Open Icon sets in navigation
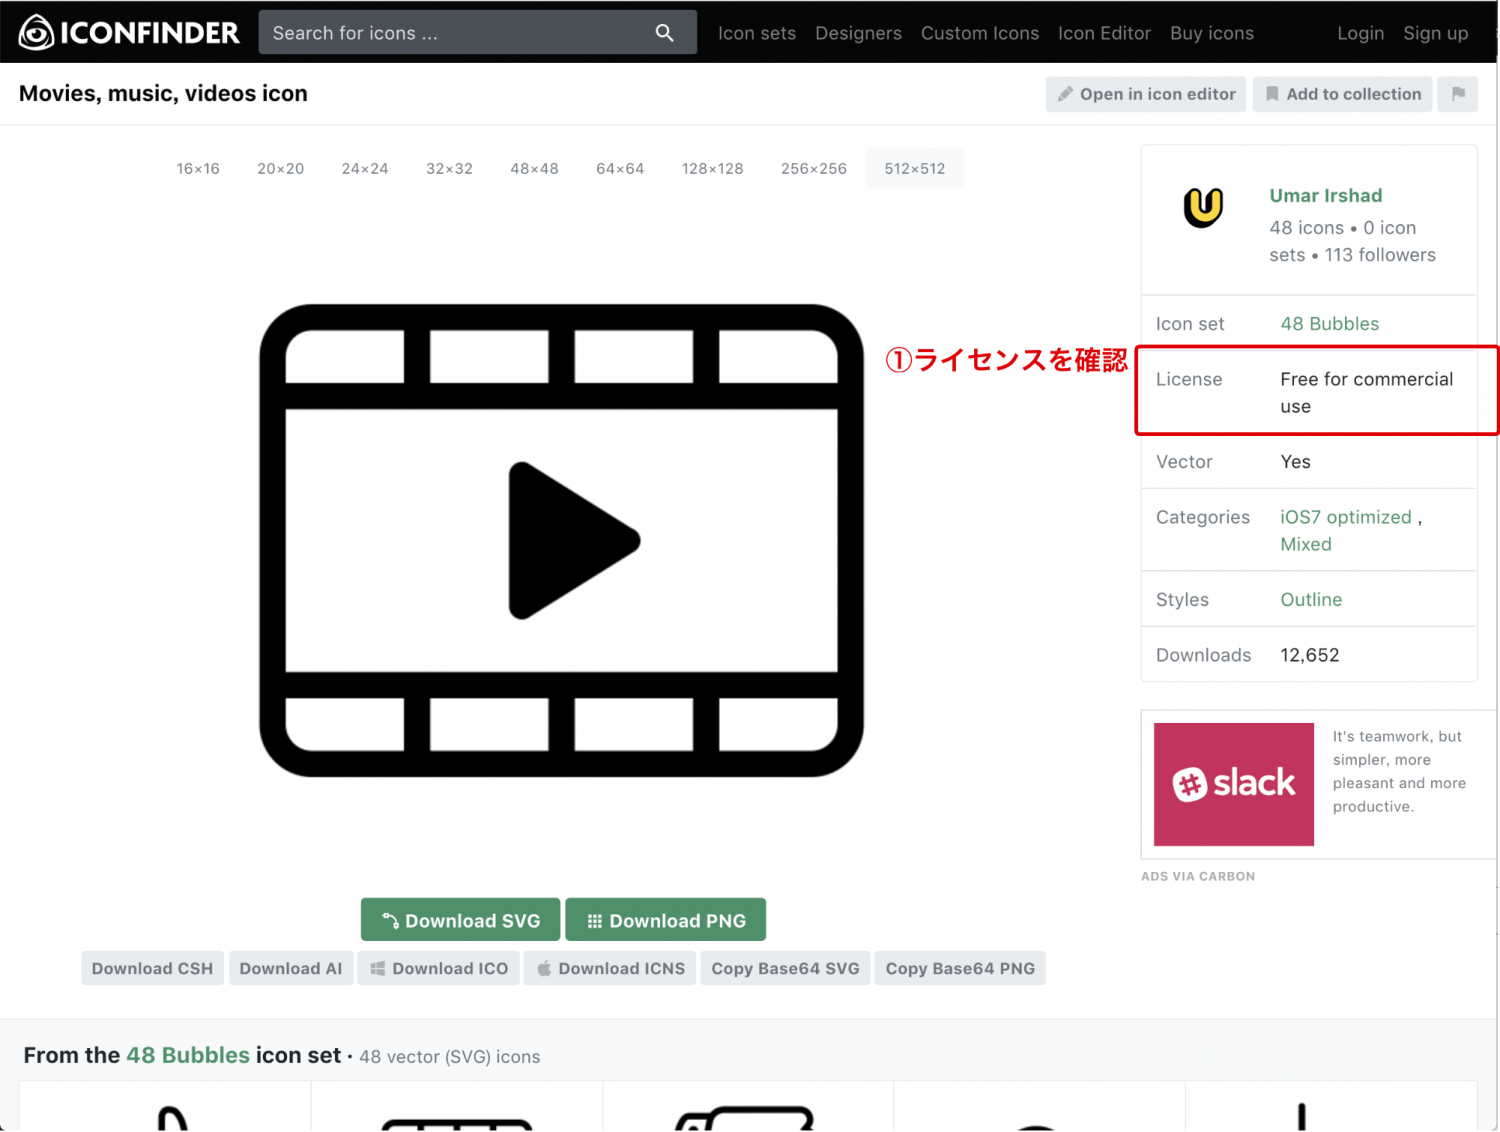This screenshot has height=1132, width=1500. [757, 33]
